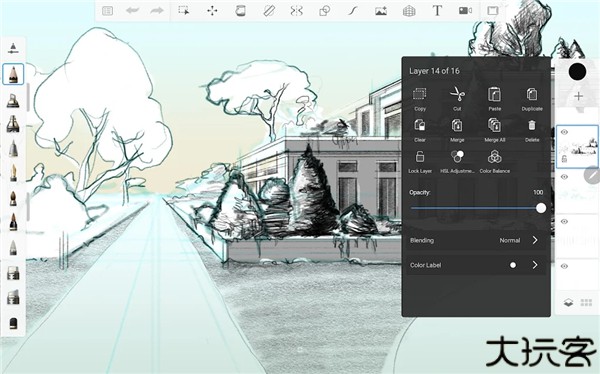
Task: Select the third layer thumbnail
Action: [577, 236]
